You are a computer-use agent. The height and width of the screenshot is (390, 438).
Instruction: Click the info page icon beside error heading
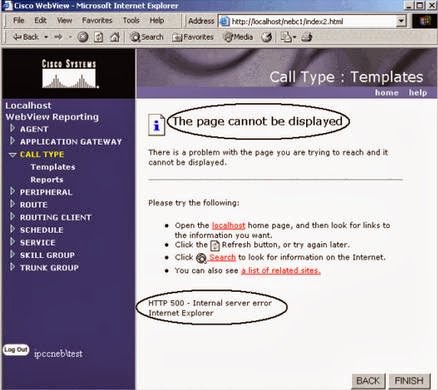[156, 125]
